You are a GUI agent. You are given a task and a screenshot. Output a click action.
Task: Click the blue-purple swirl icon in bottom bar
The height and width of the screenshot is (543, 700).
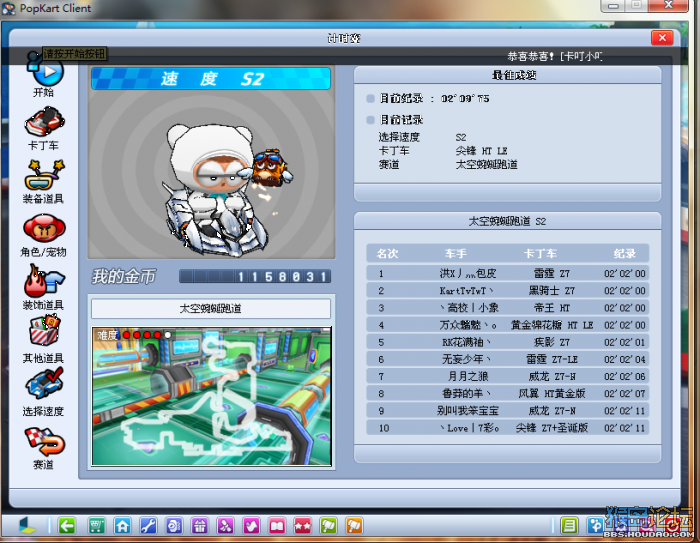pyautogui.click(x=174, y=526)
